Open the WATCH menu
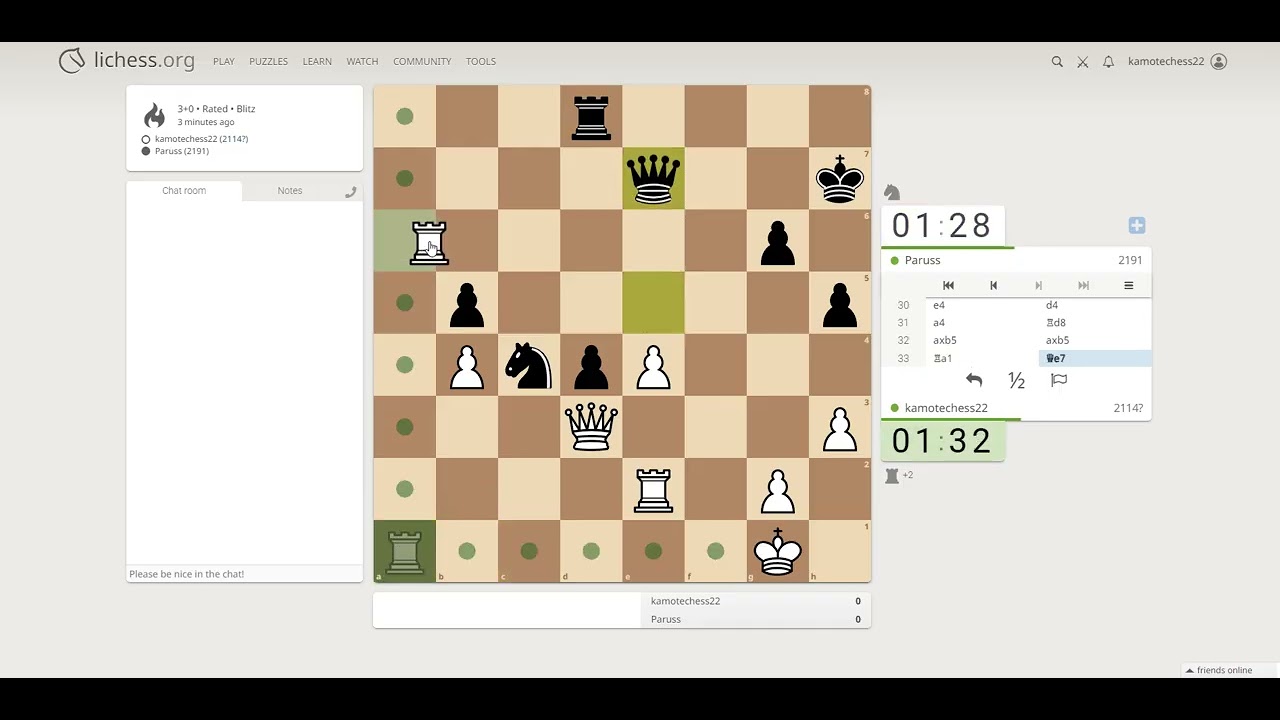 click(362, 61)
